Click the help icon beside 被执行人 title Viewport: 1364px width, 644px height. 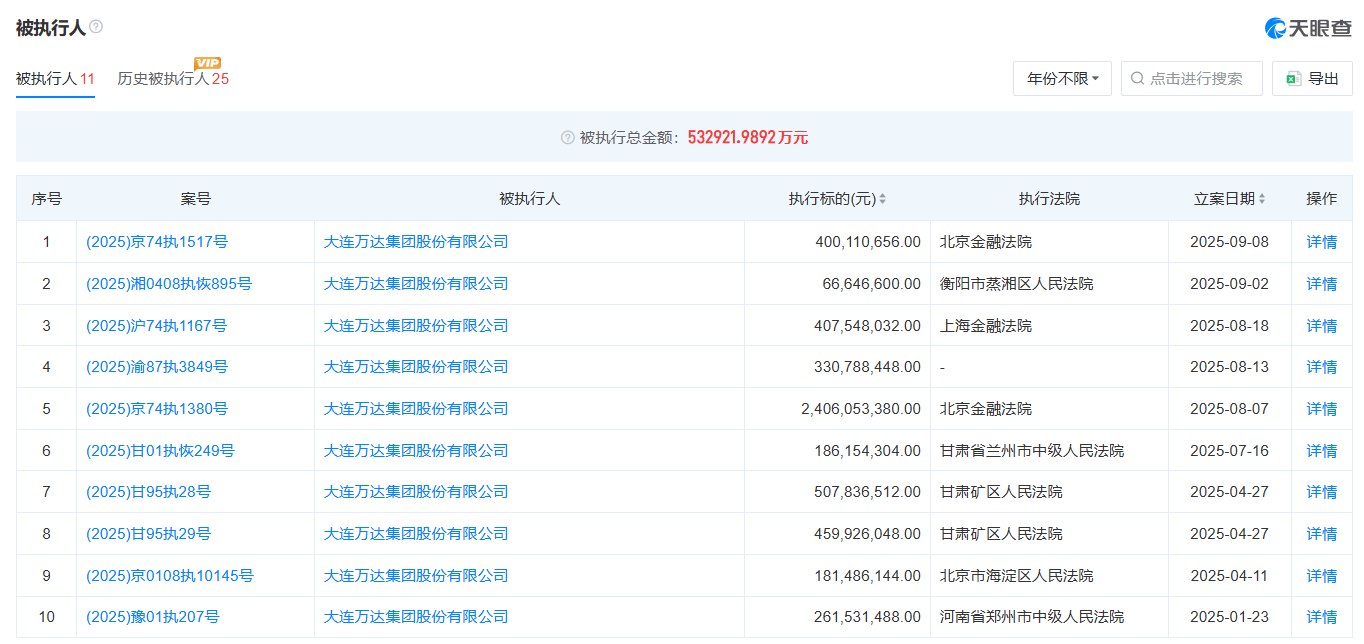click(x=96, y=27)
